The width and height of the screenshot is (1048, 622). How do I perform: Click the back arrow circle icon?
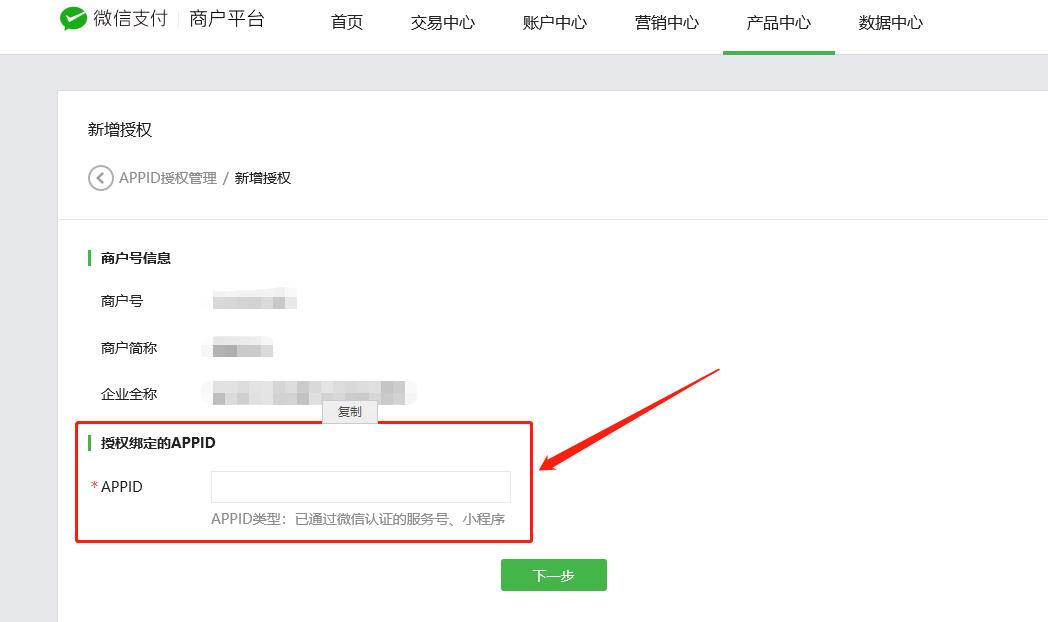[101, 178]
